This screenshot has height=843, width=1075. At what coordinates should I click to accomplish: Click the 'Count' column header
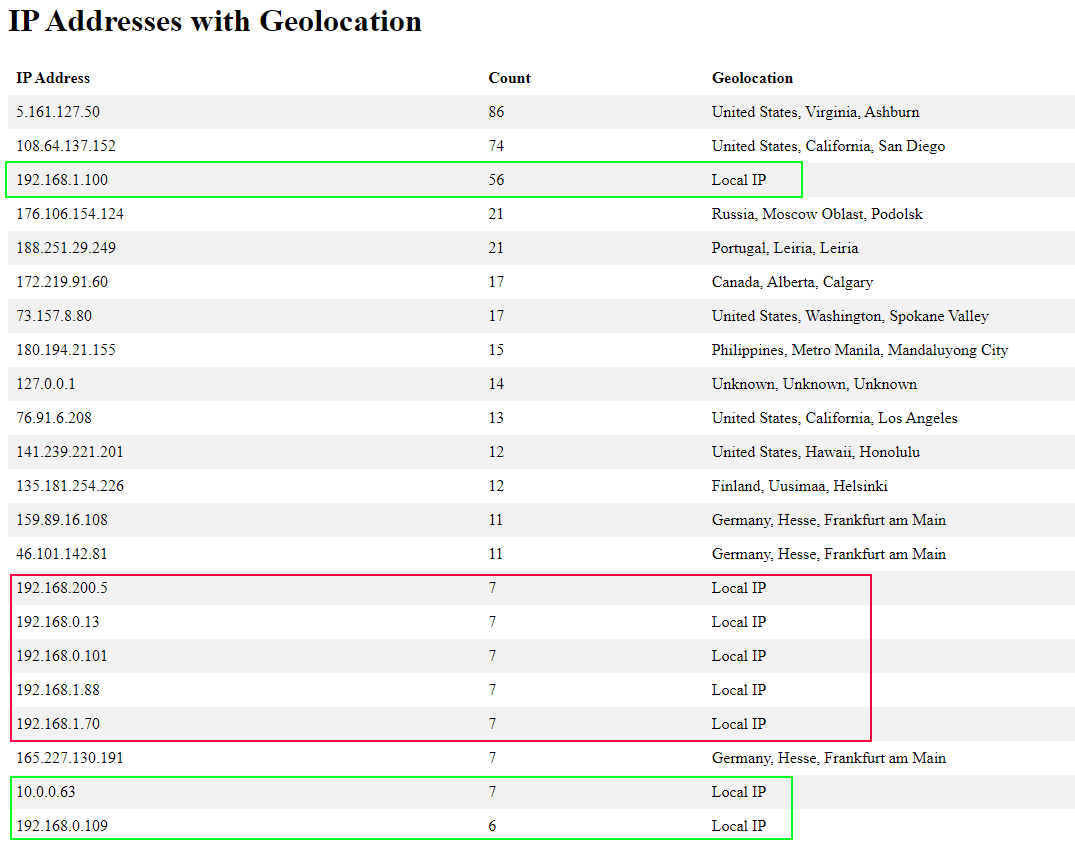(509, 78)
